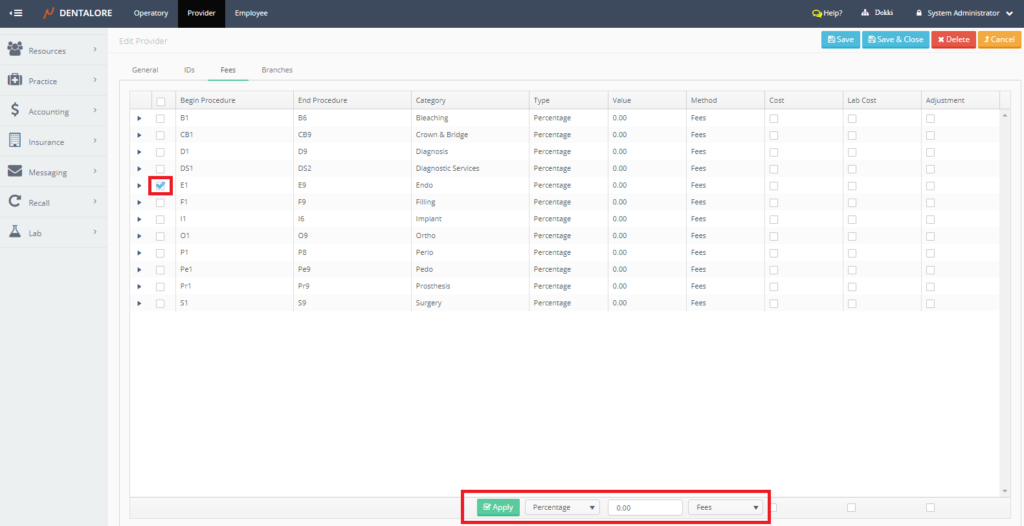Uncheck the Endo row selection checkbox
The image size is (1024, 526).
coord(160,185)
